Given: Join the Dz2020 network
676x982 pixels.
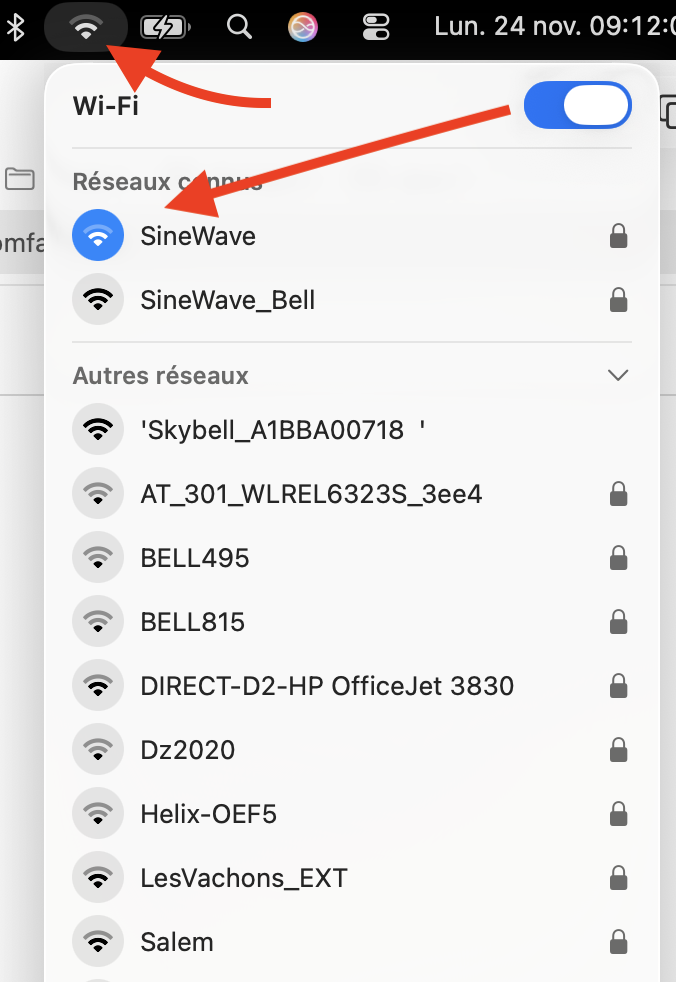Looking at the screenshot, I should click(x=351, y=750).
